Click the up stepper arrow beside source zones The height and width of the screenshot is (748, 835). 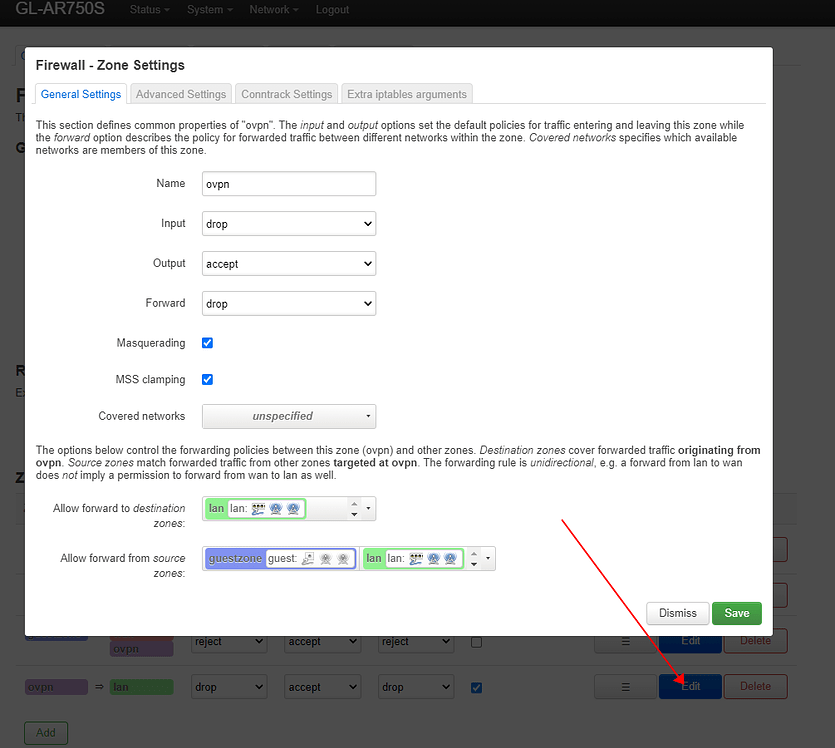tap(472, 554)
